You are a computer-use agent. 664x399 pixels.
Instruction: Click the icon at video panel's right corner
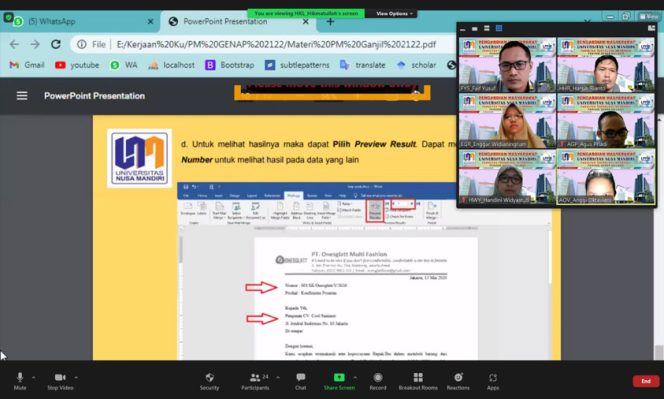(x=651, y=28)
